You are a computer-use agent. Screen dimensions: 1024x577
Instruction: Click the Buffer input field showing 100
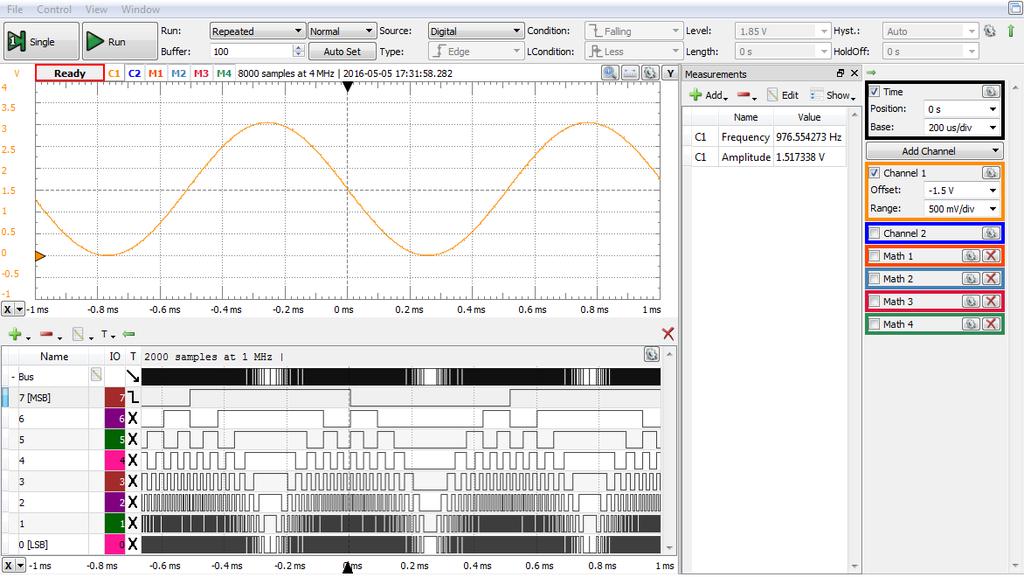click(x=251, y=52)
